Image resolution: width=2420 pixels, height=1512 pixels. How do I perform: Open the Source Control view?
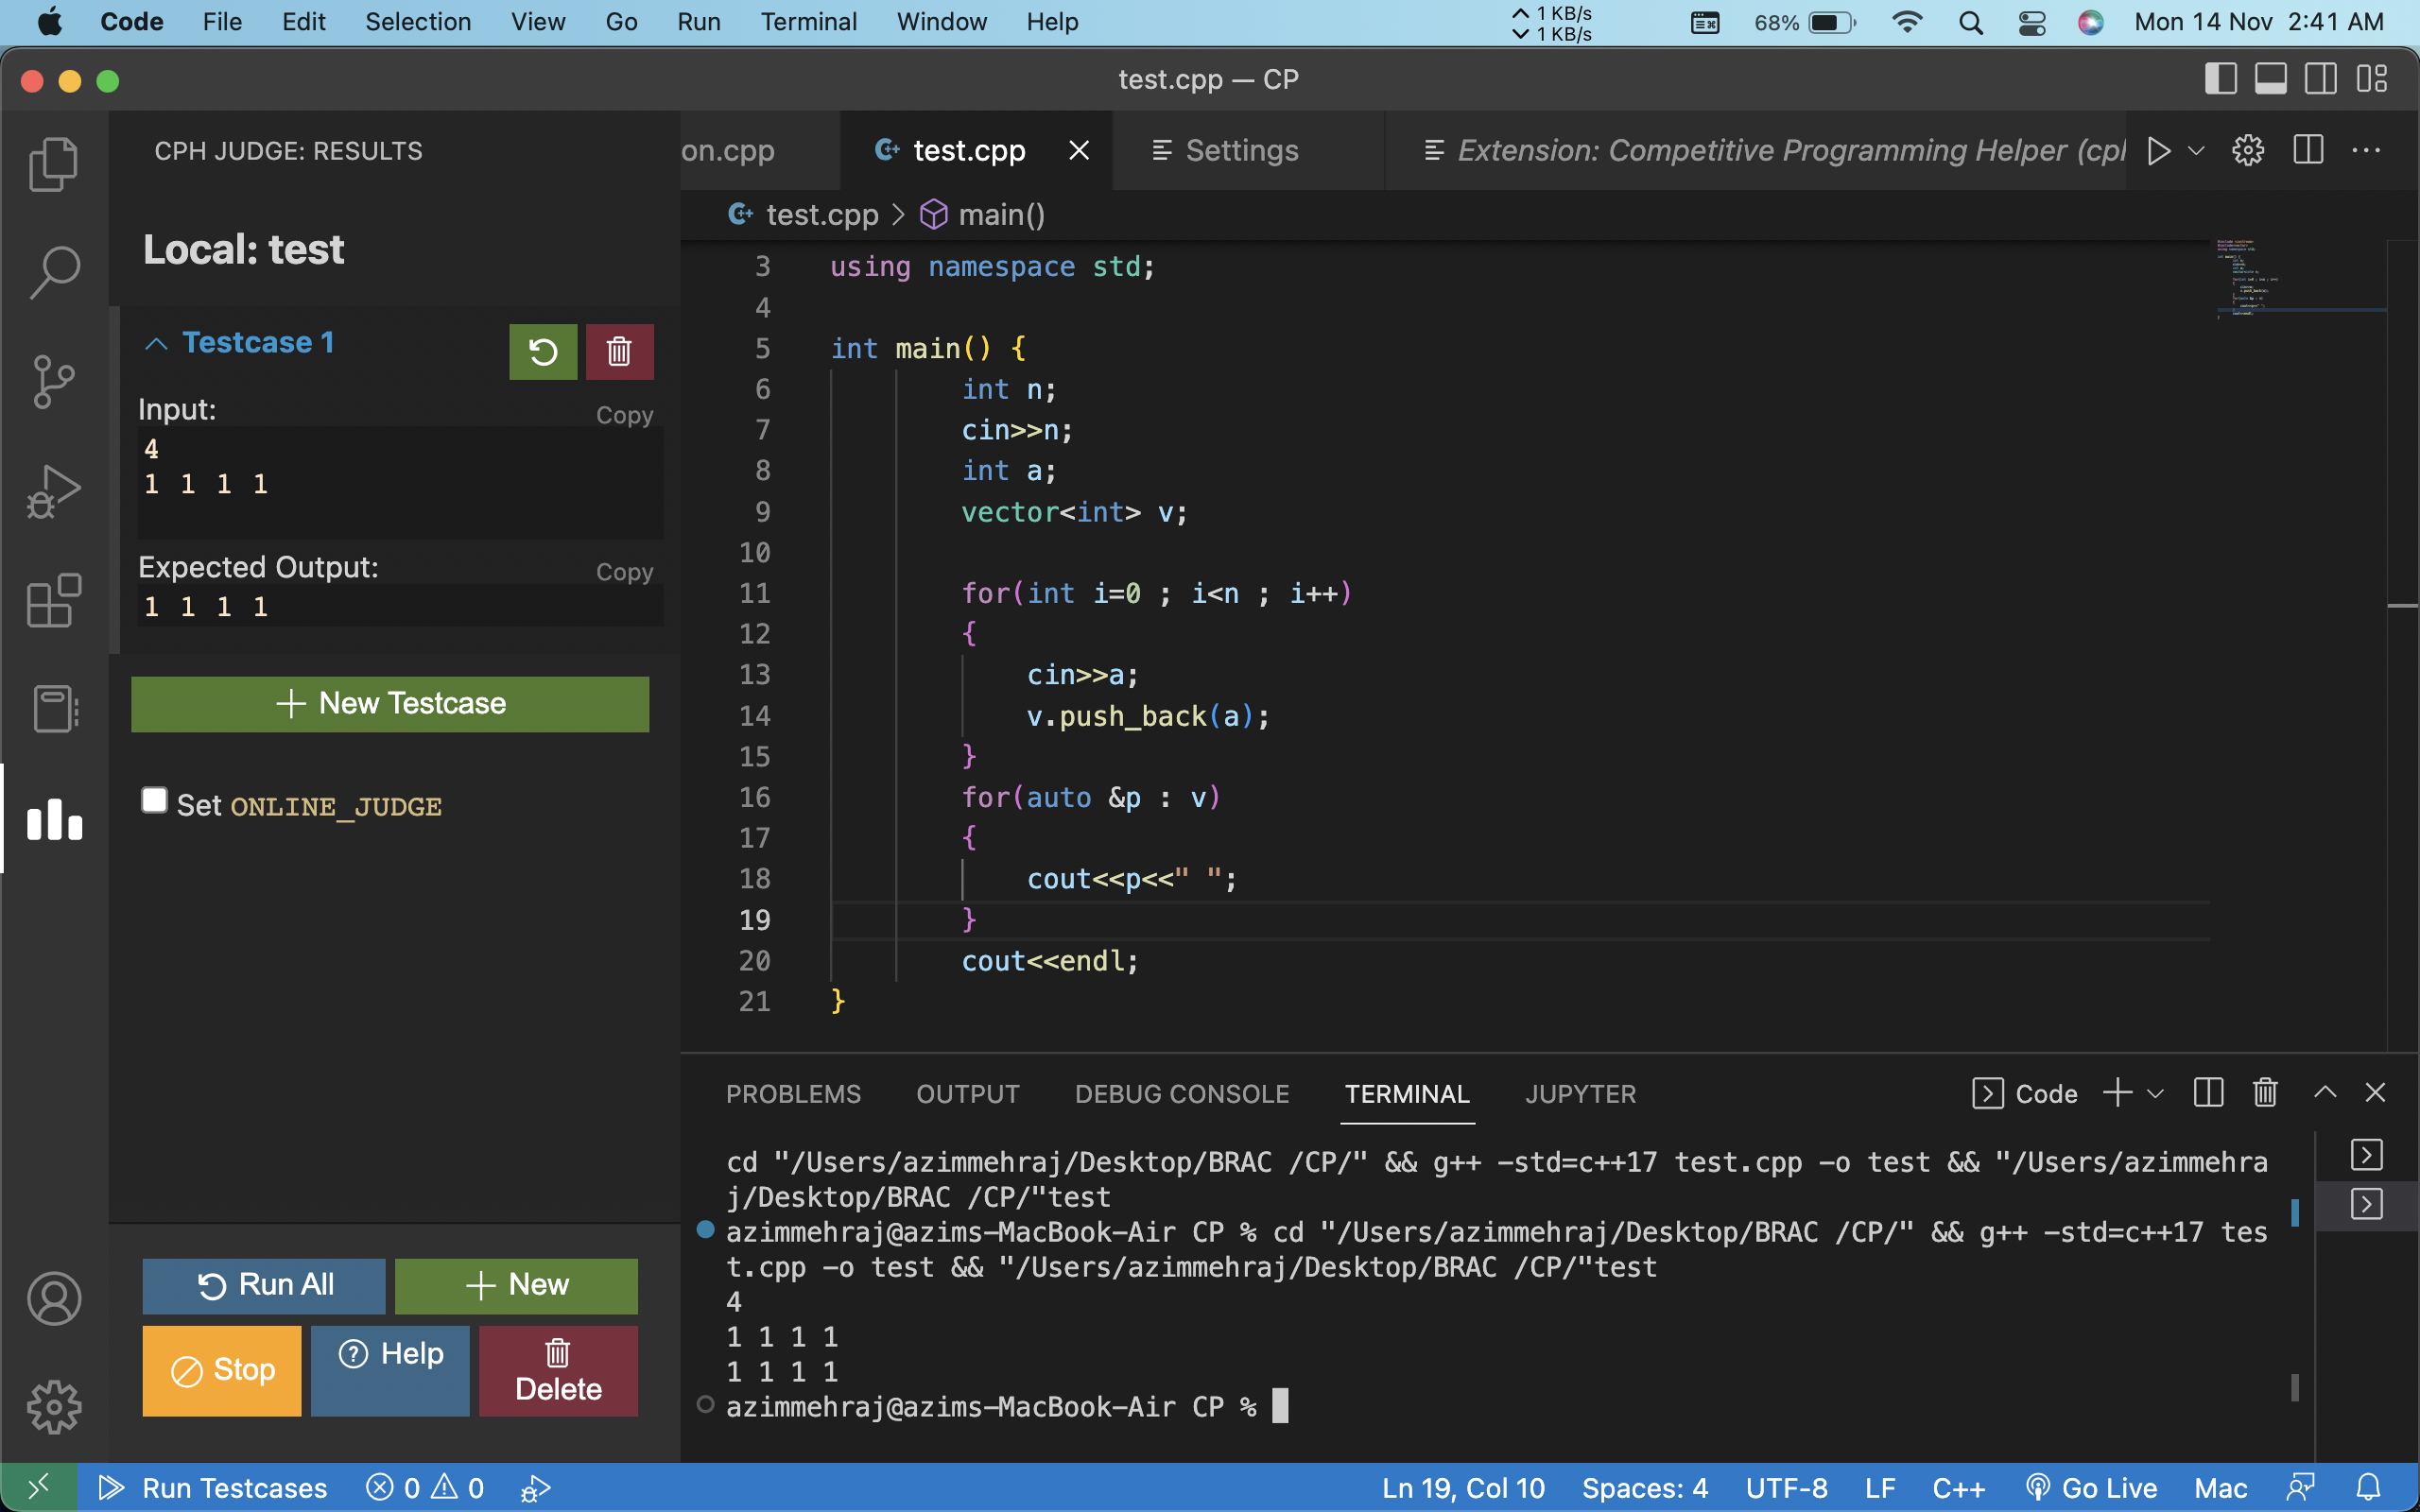point(52,381)
